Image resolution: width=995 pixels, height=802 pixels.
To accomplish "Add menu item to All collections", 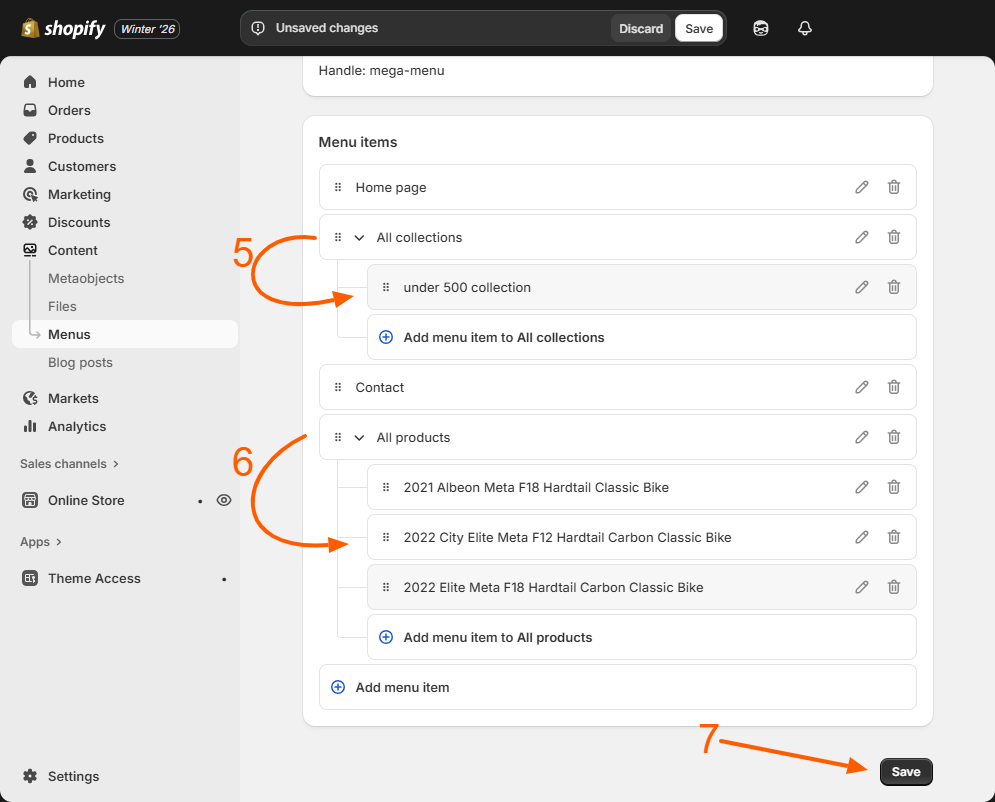I will click(x=642, y=337).
